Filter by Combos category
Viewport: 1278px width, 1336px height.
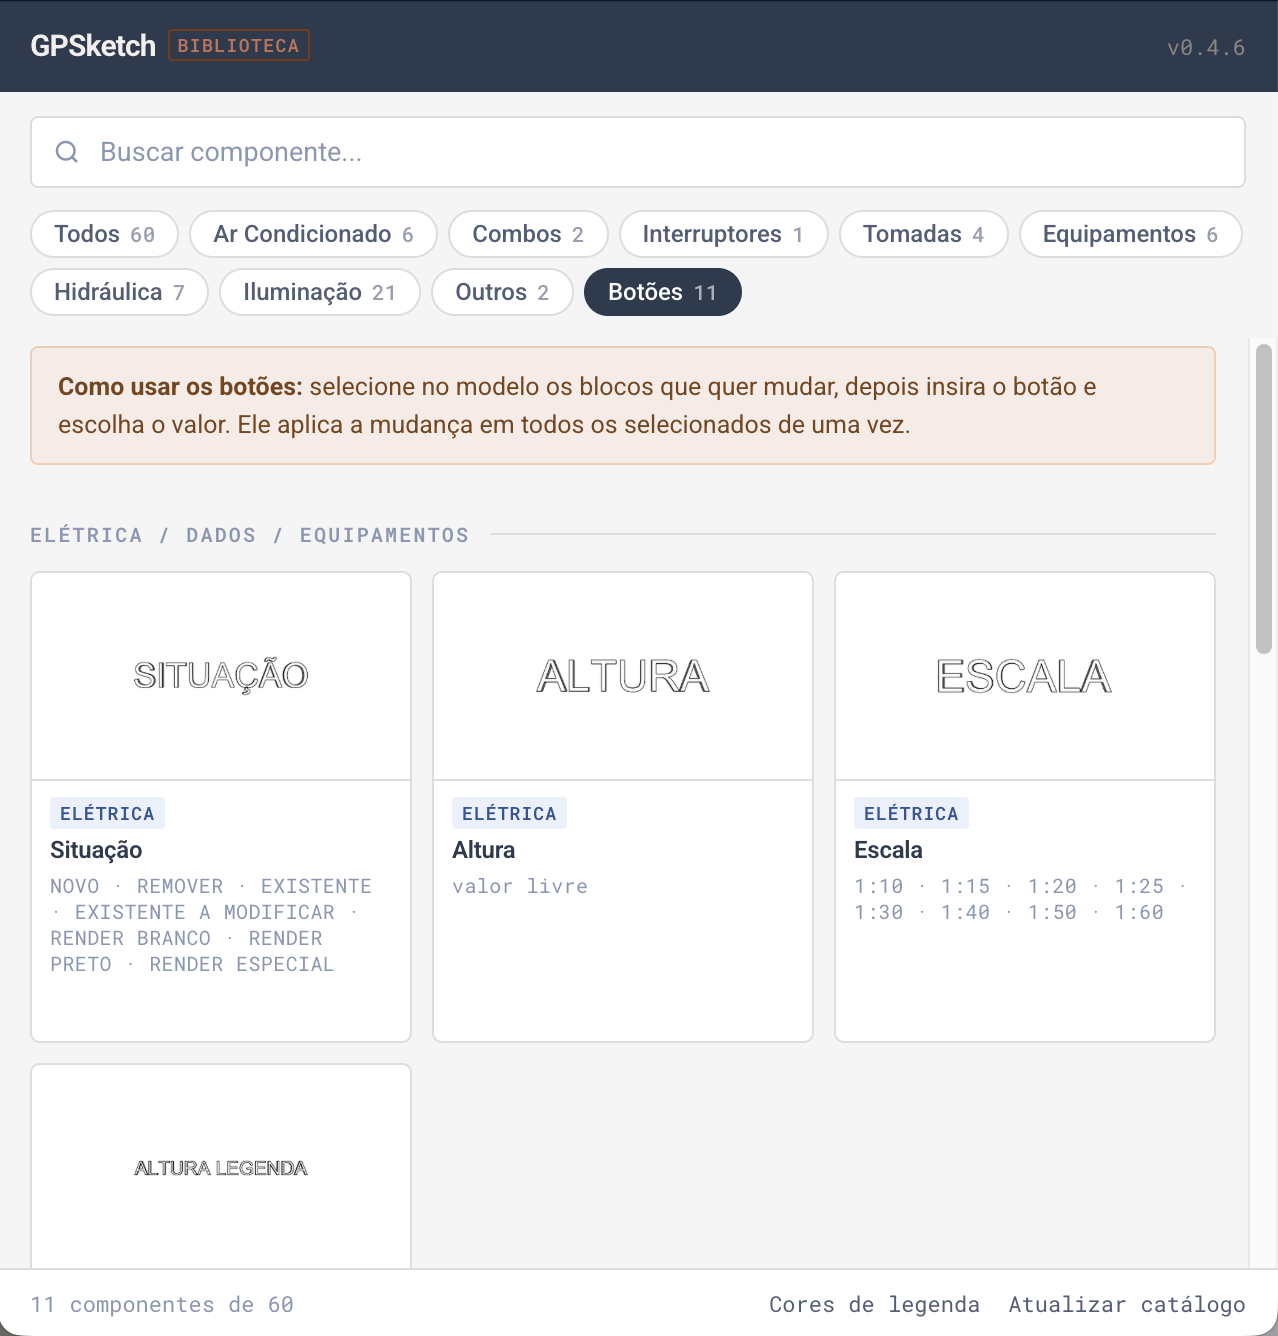pos(528,234)
